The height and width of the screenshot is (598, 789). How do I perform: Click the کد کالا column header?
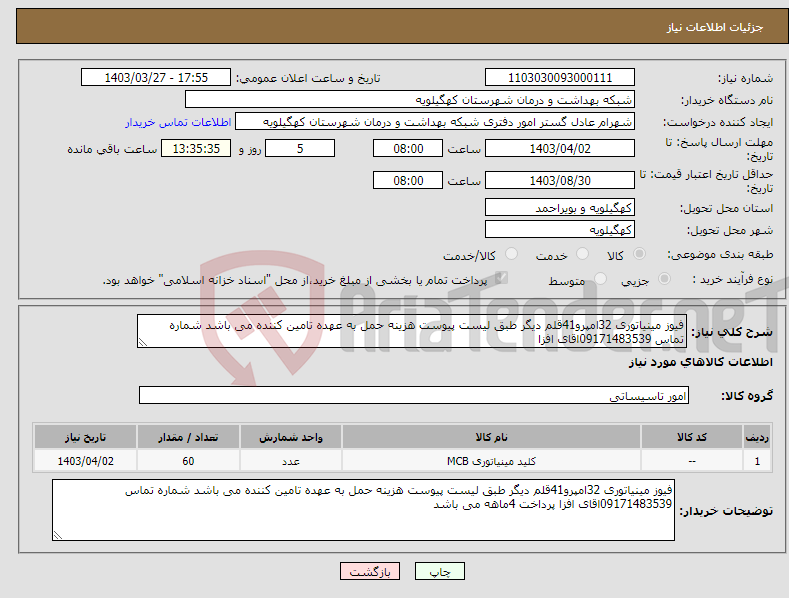point(692,437)
